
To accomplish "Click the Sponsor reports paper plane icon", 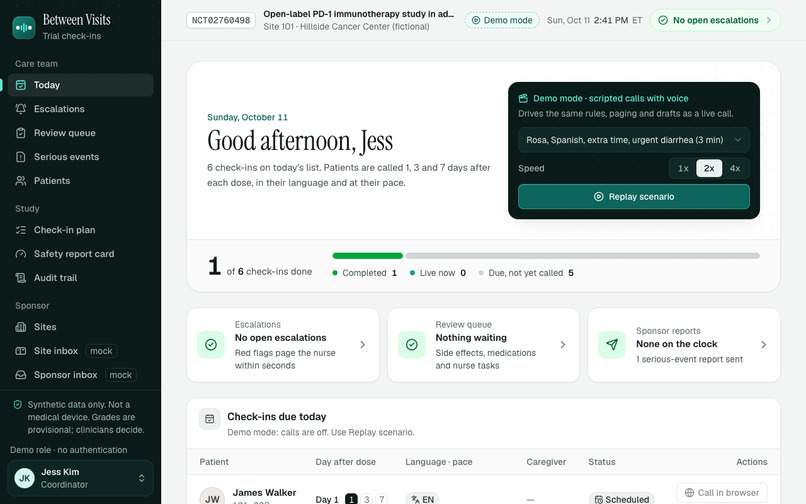I will (612, 345).
